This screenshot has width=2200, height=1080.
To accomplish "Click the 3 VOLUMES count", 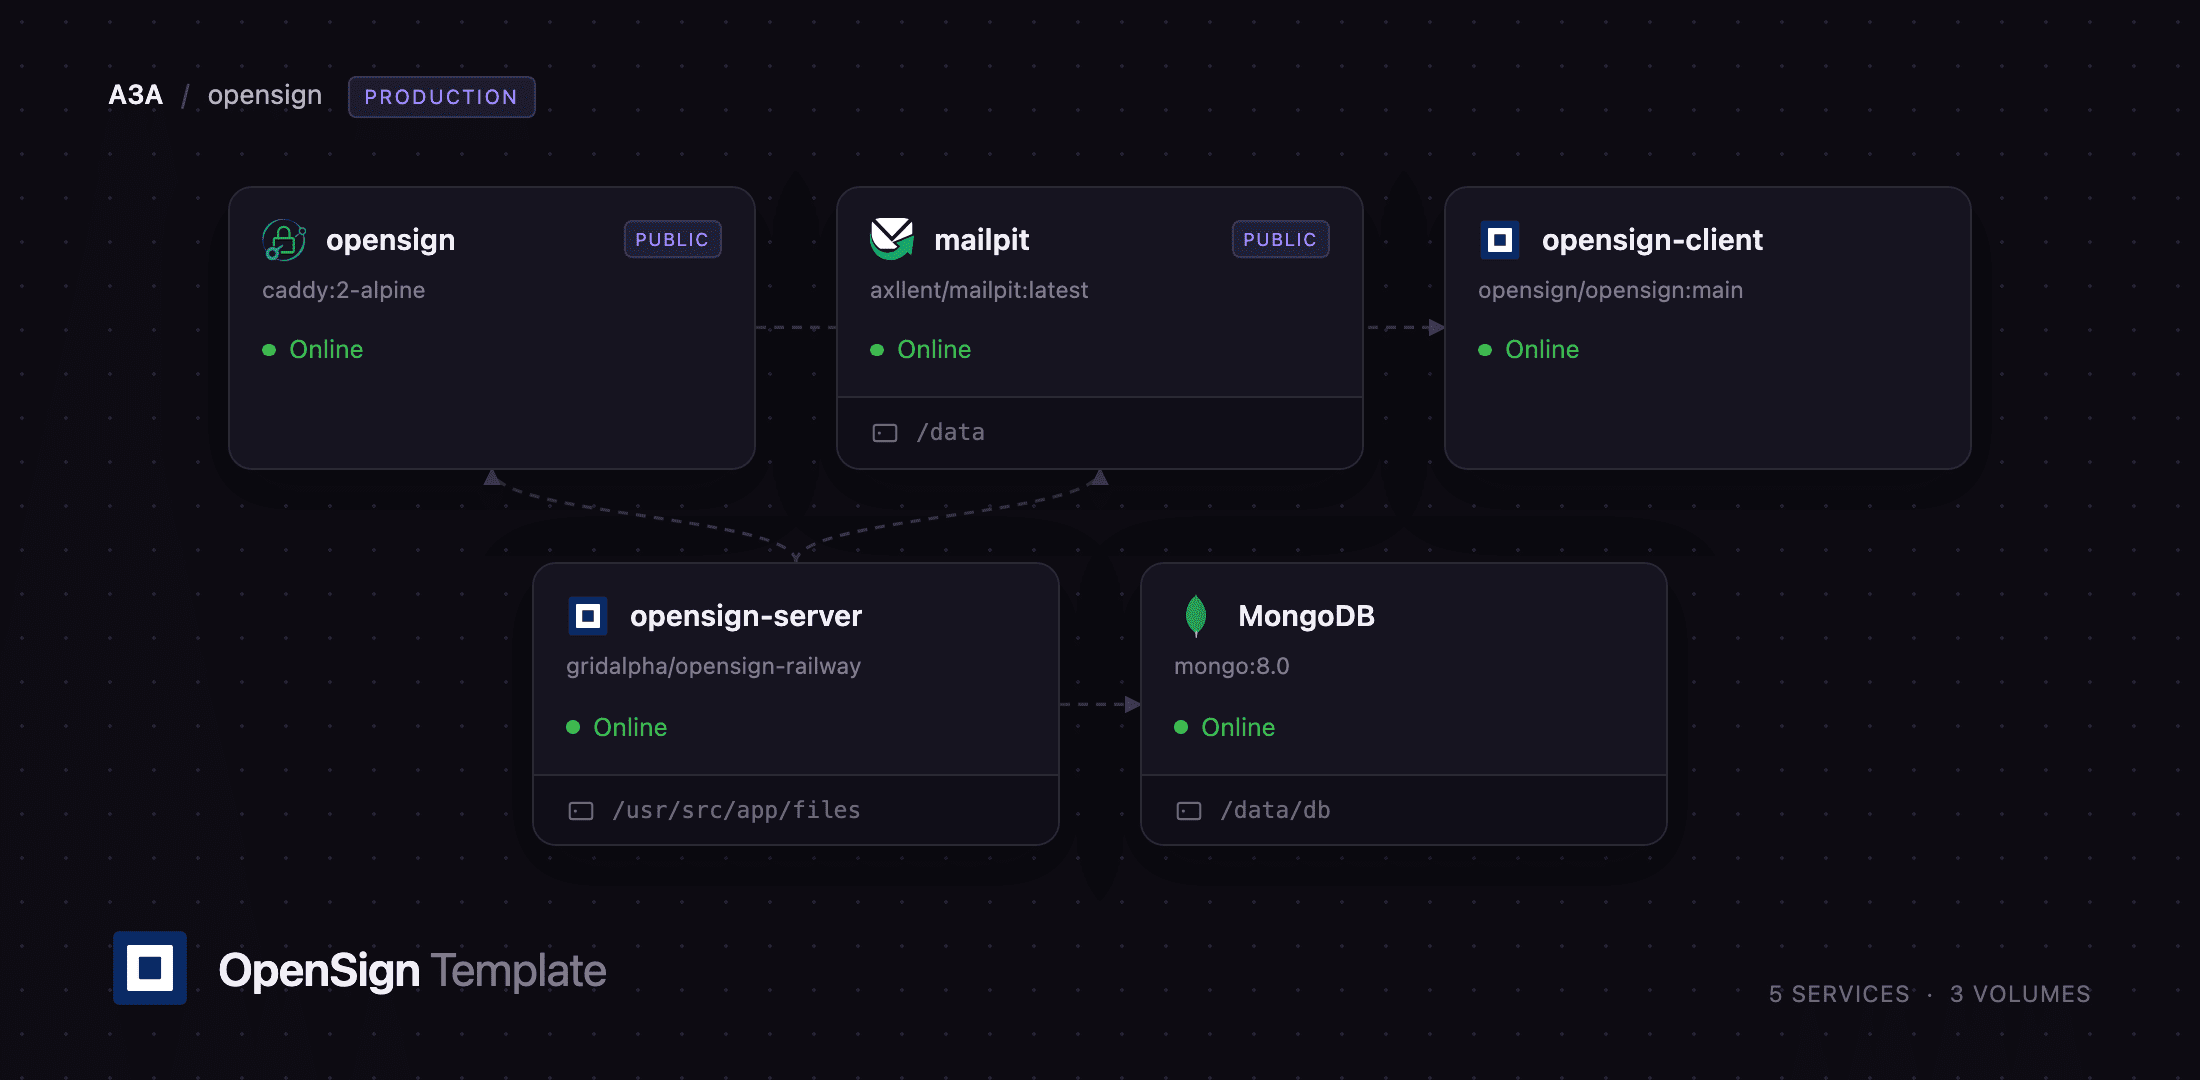I will point(2020,994).
